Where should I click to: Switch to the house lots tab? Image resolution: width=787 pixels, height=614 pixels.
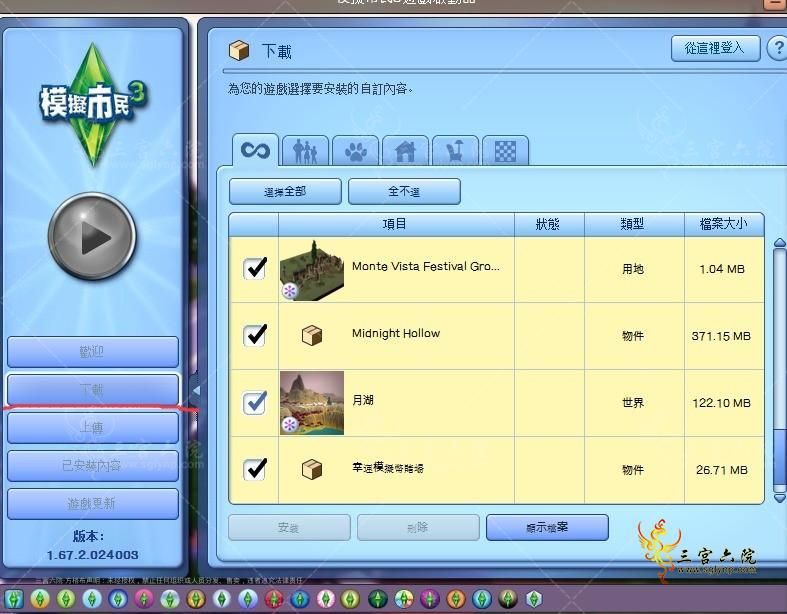pyautogui.click(x=405, y=151)
